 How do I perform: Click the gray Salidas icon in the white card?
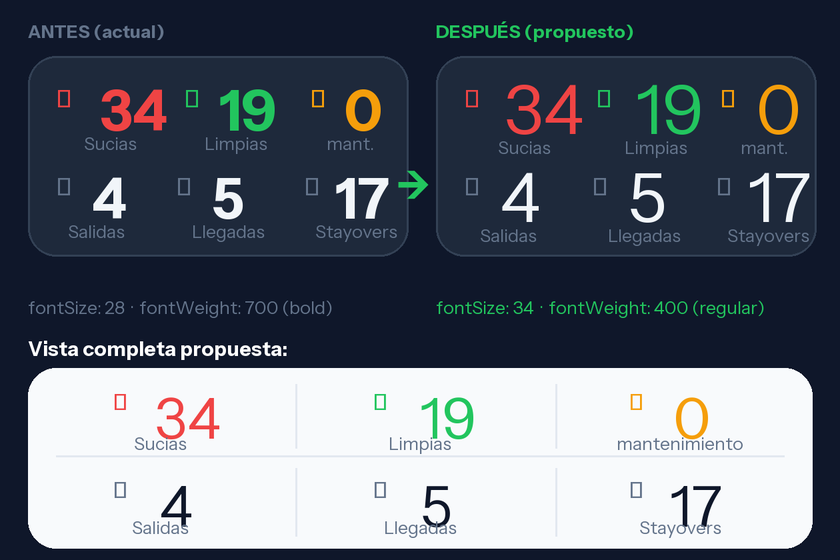tap(121, 490)
